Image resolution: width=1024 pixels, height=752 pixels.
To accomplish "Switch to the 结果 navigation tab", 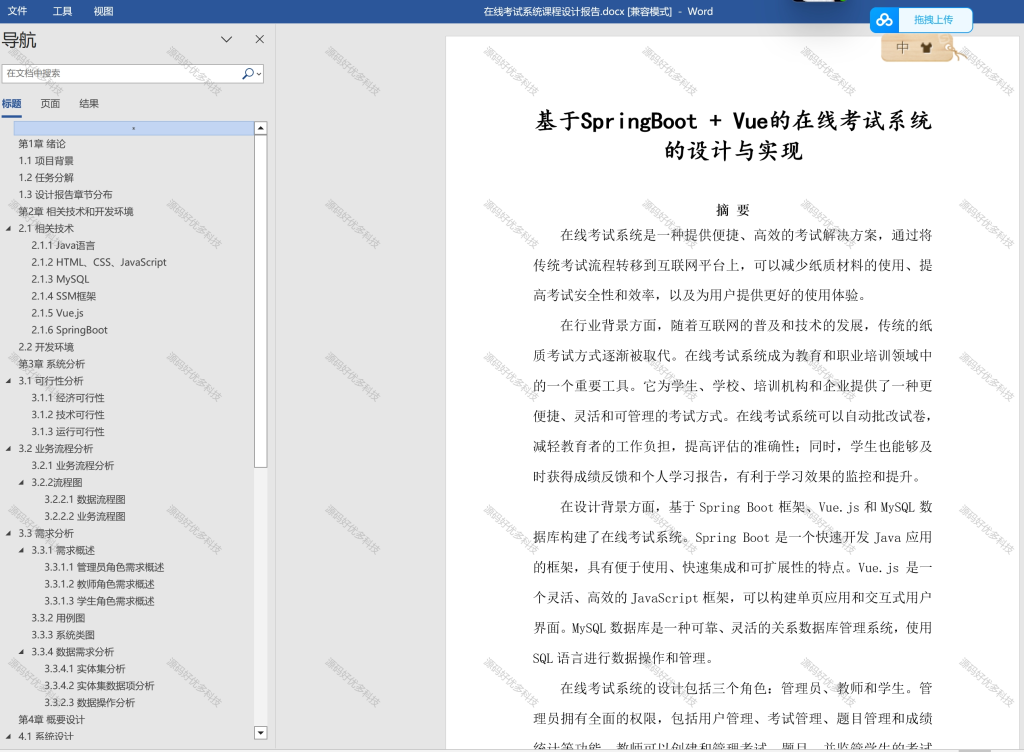I will tap(89, 104).
